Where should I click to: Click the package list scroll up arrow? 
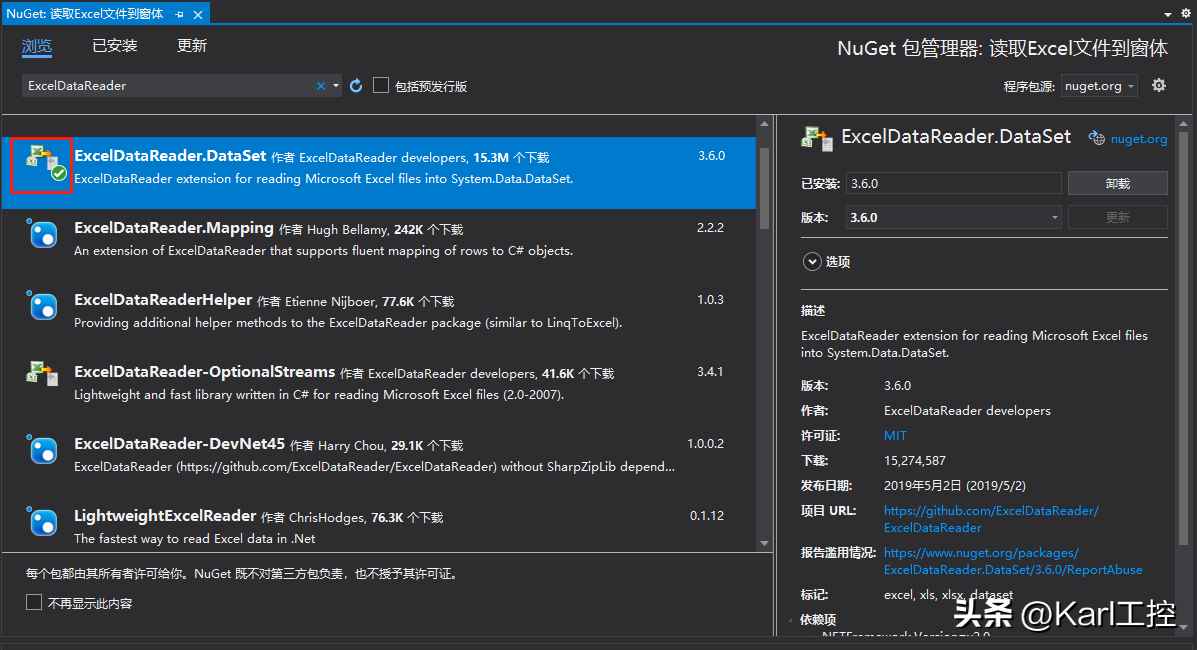pos(764,124)
